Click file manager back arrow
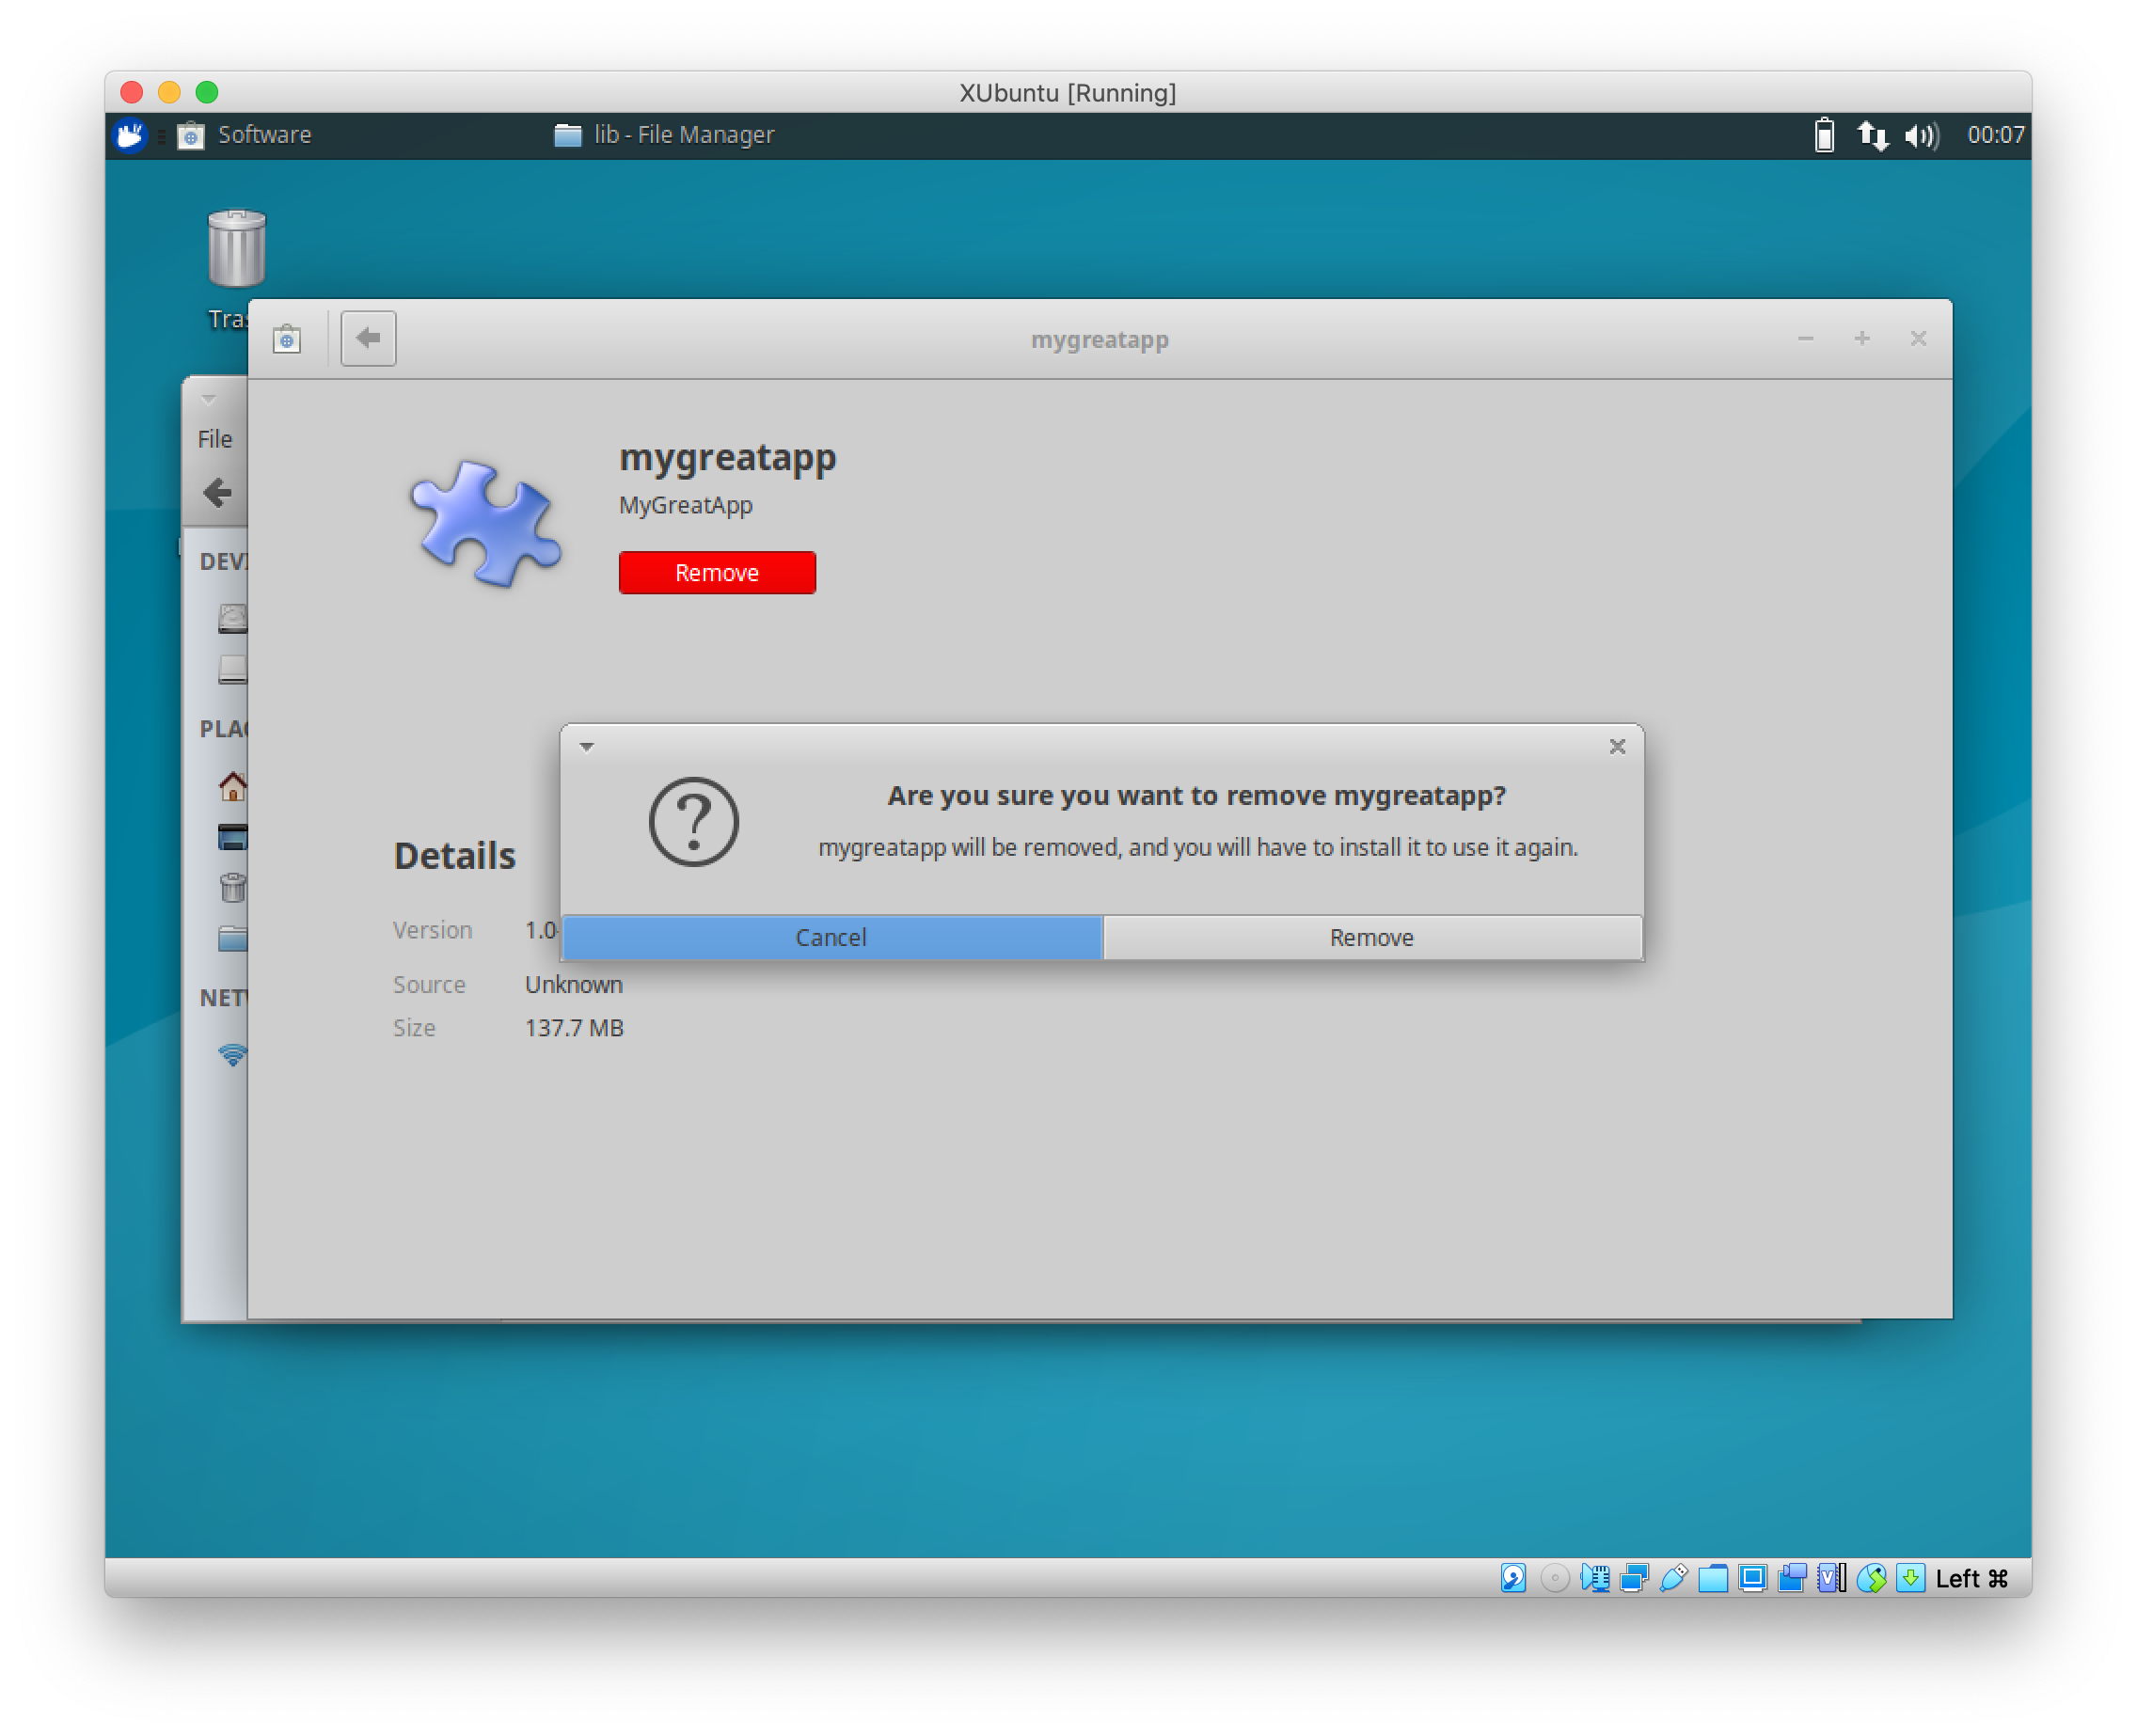 pos(217,492)
